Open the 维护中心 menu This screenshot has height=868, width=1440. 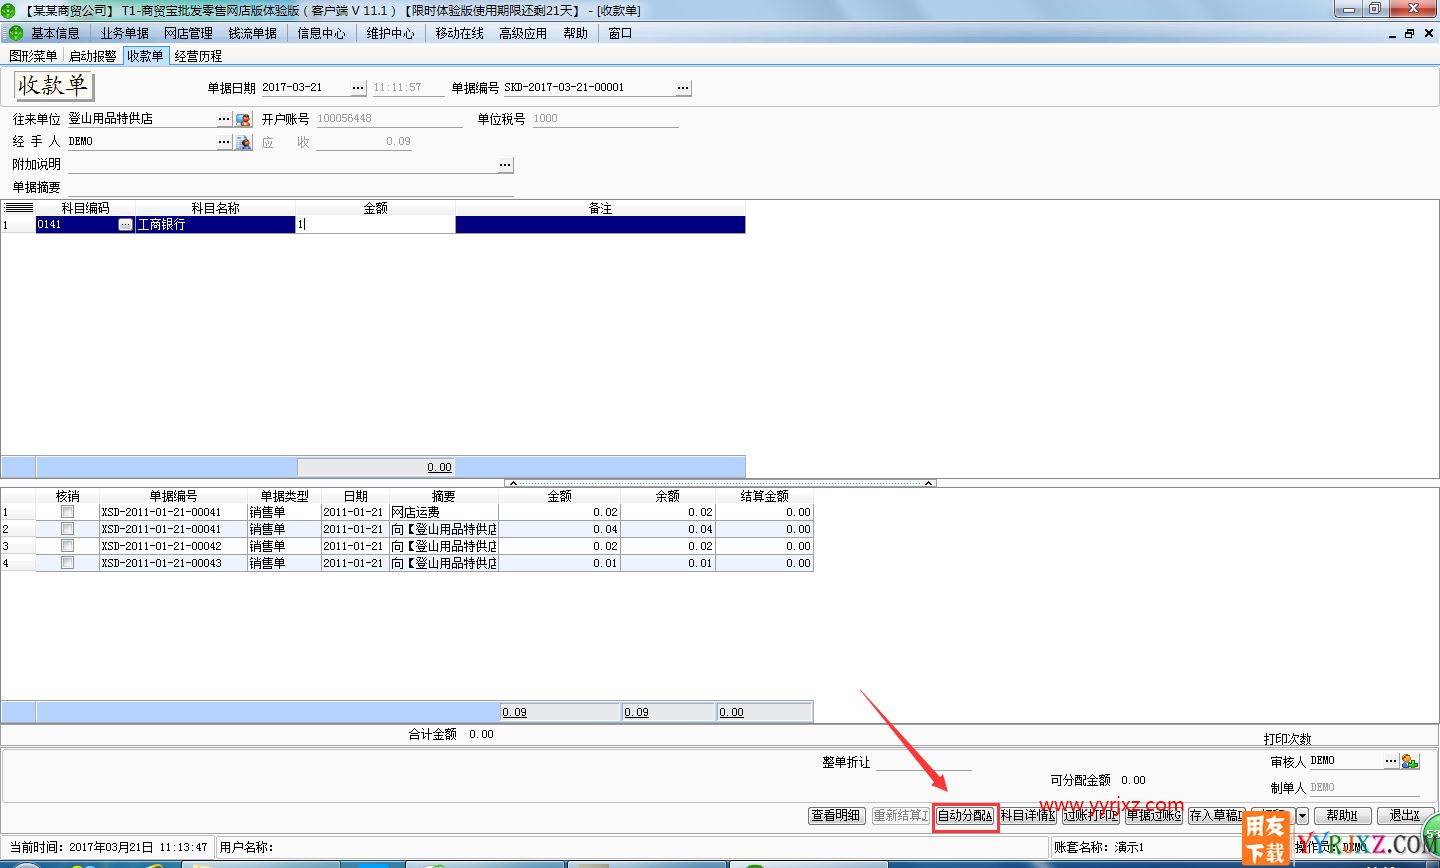pyautogui.click(x=390, y=33)
